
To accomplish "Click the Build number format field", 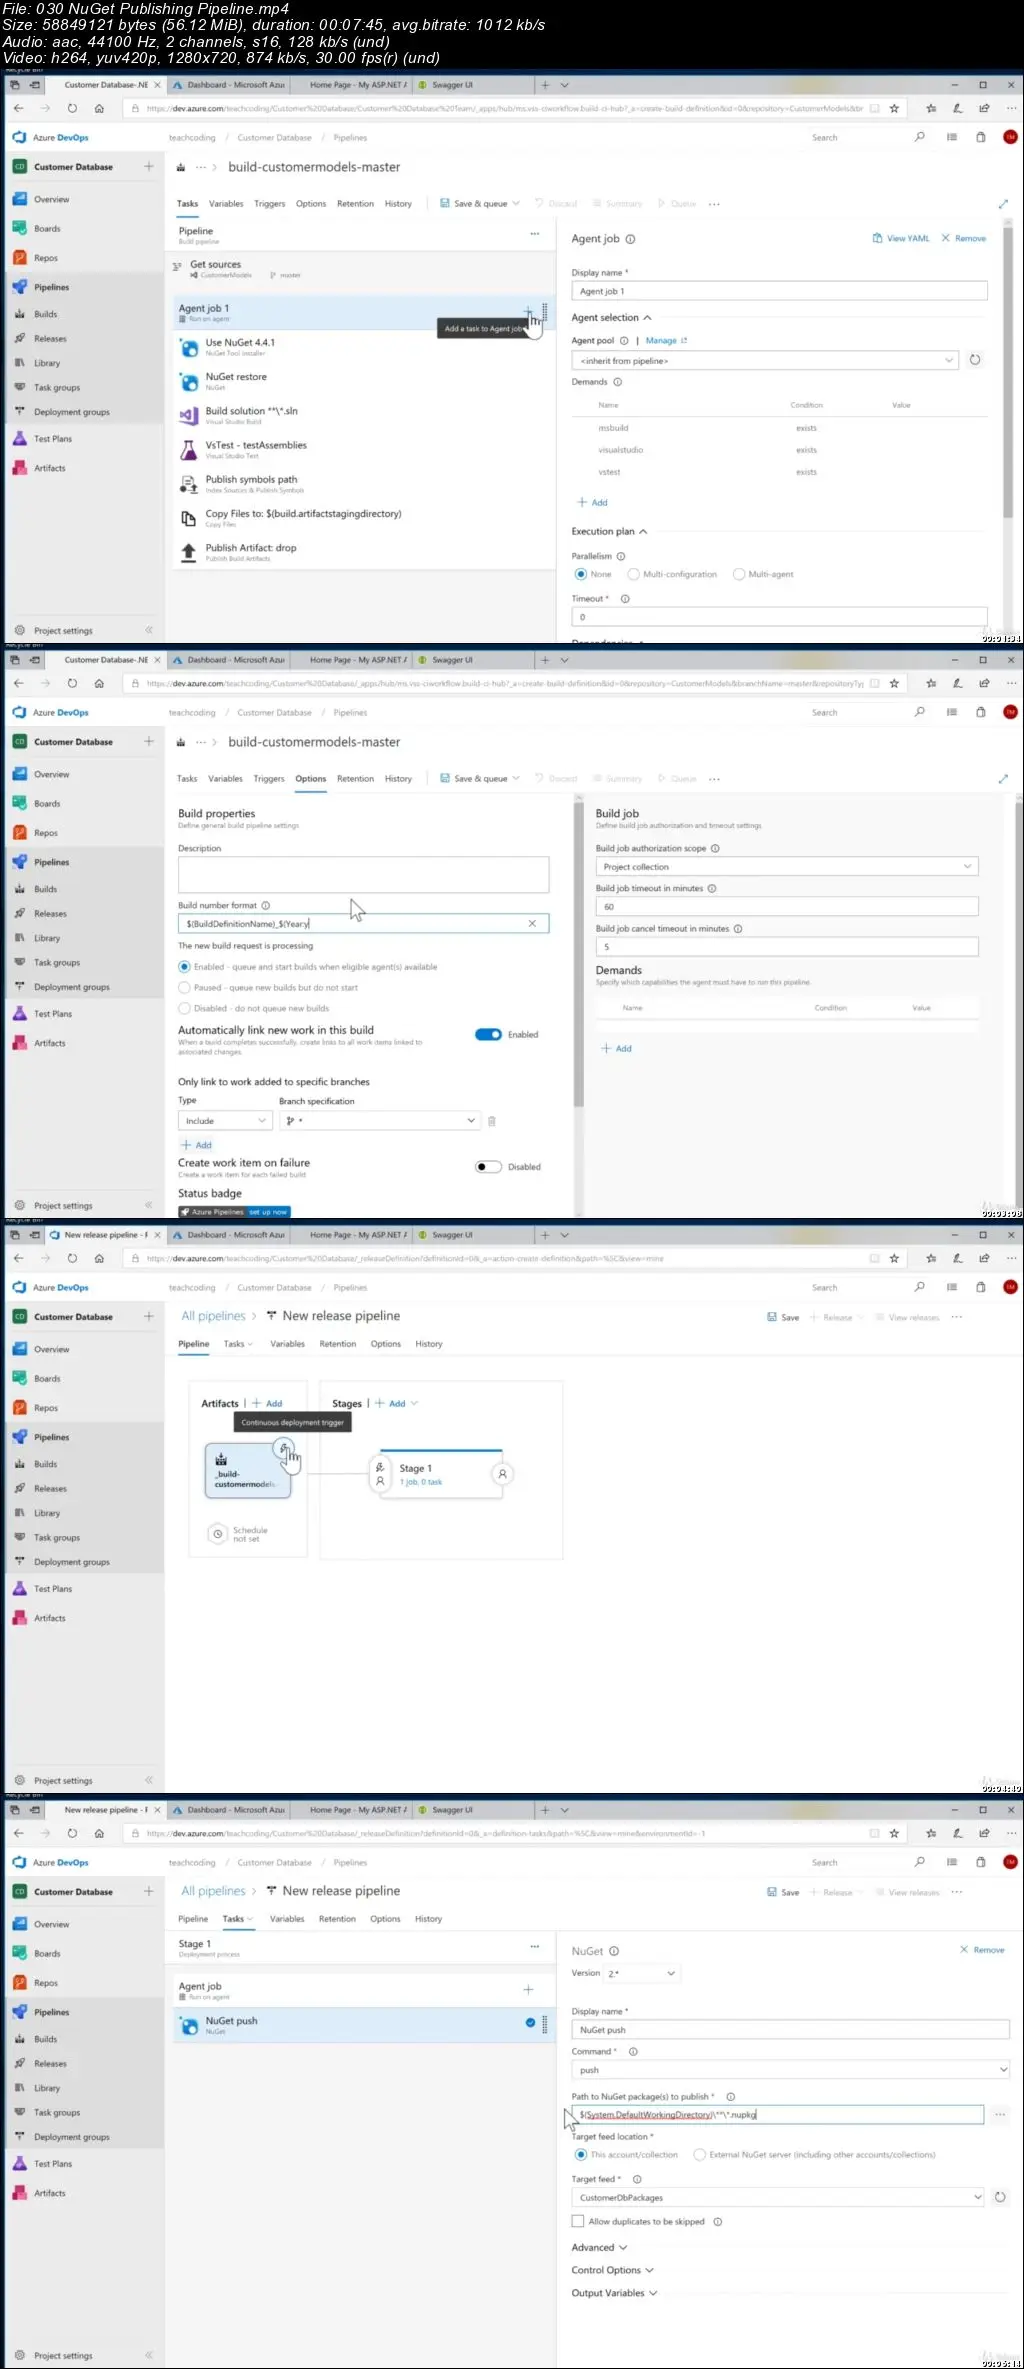I will tap(363, 923).
